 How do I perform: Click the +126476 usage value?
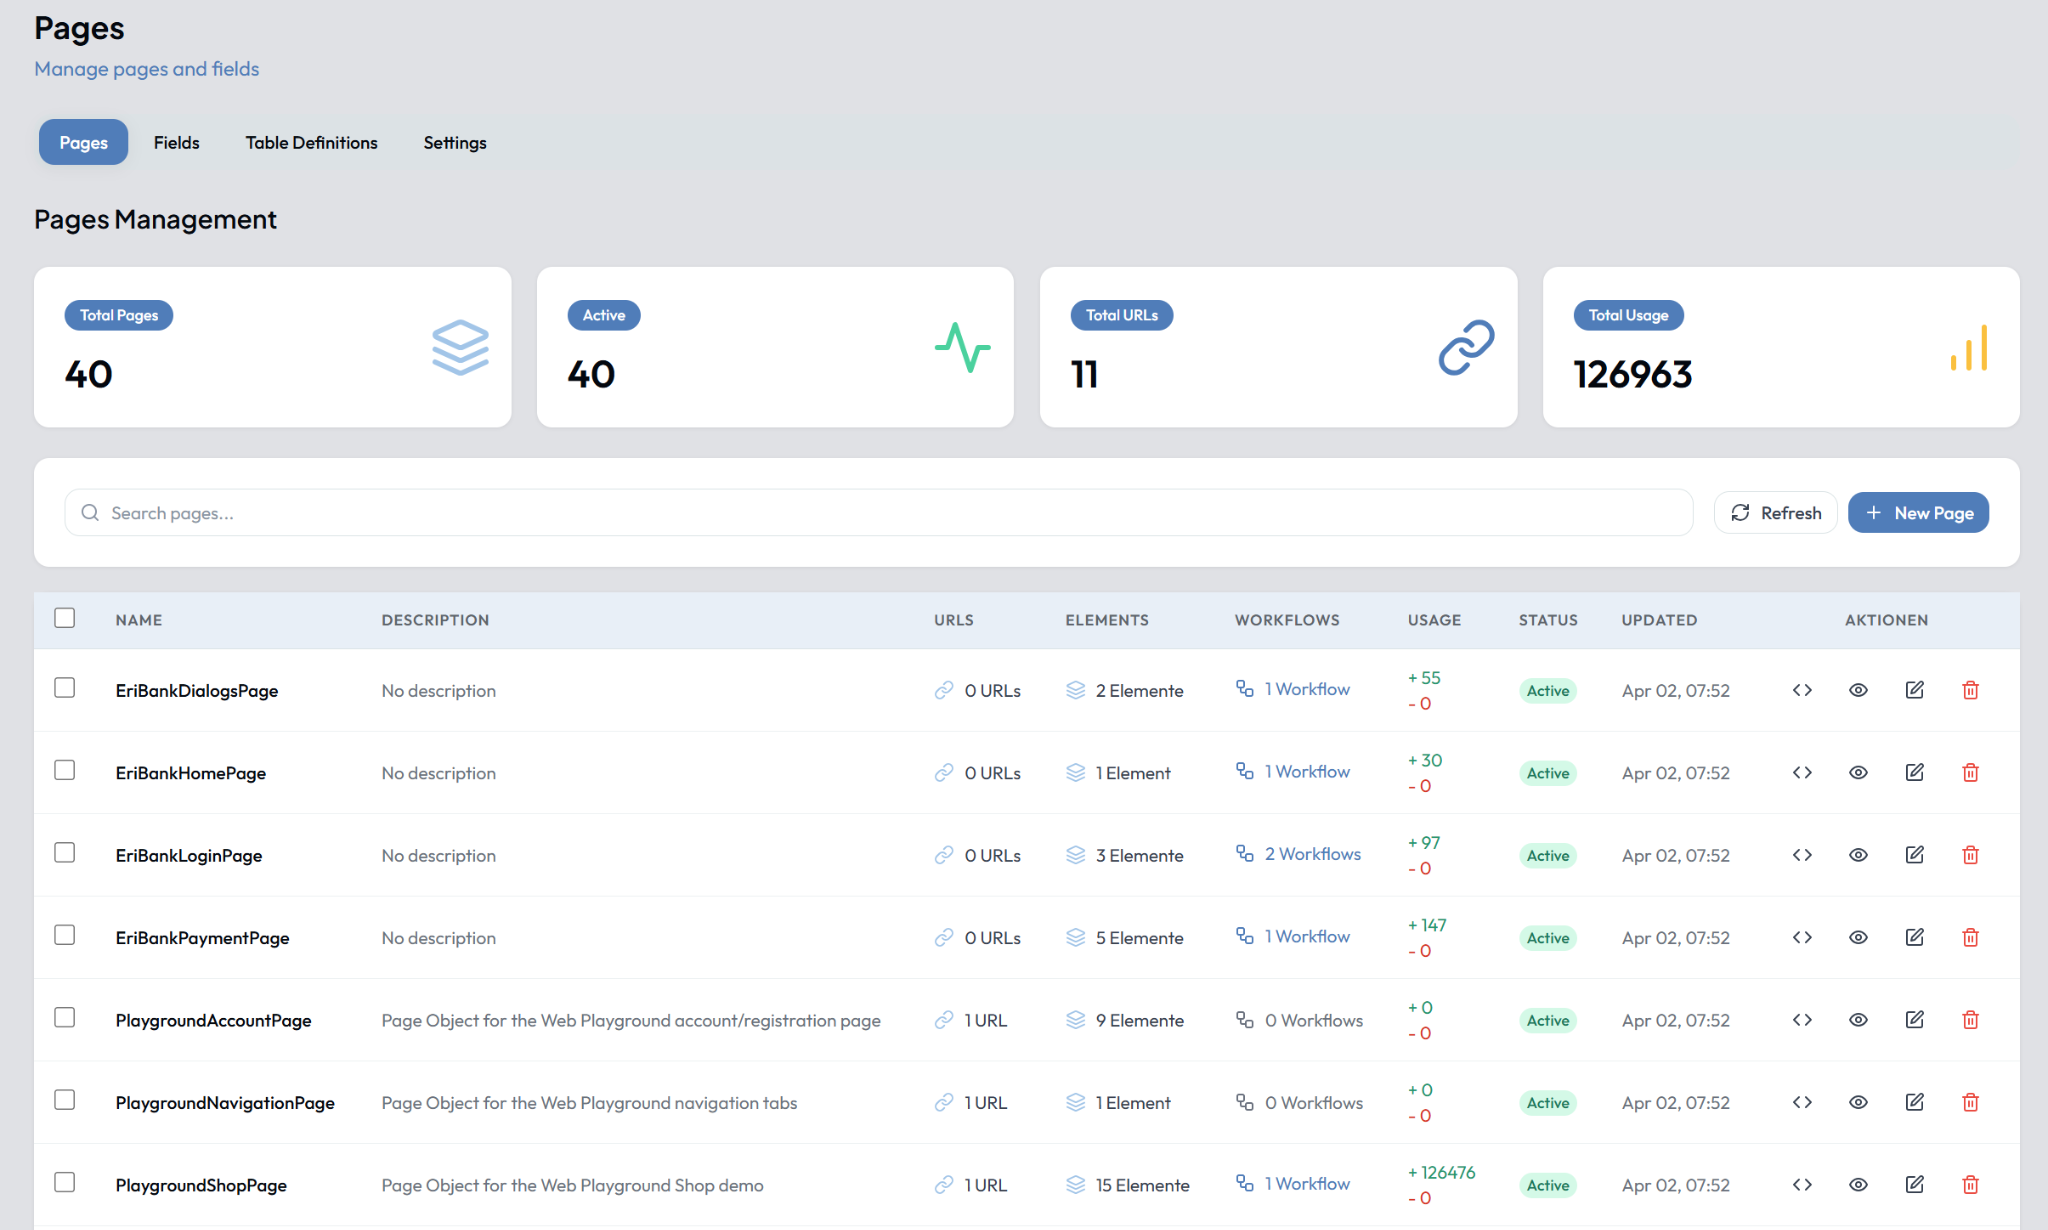tap(1441, 1172)
